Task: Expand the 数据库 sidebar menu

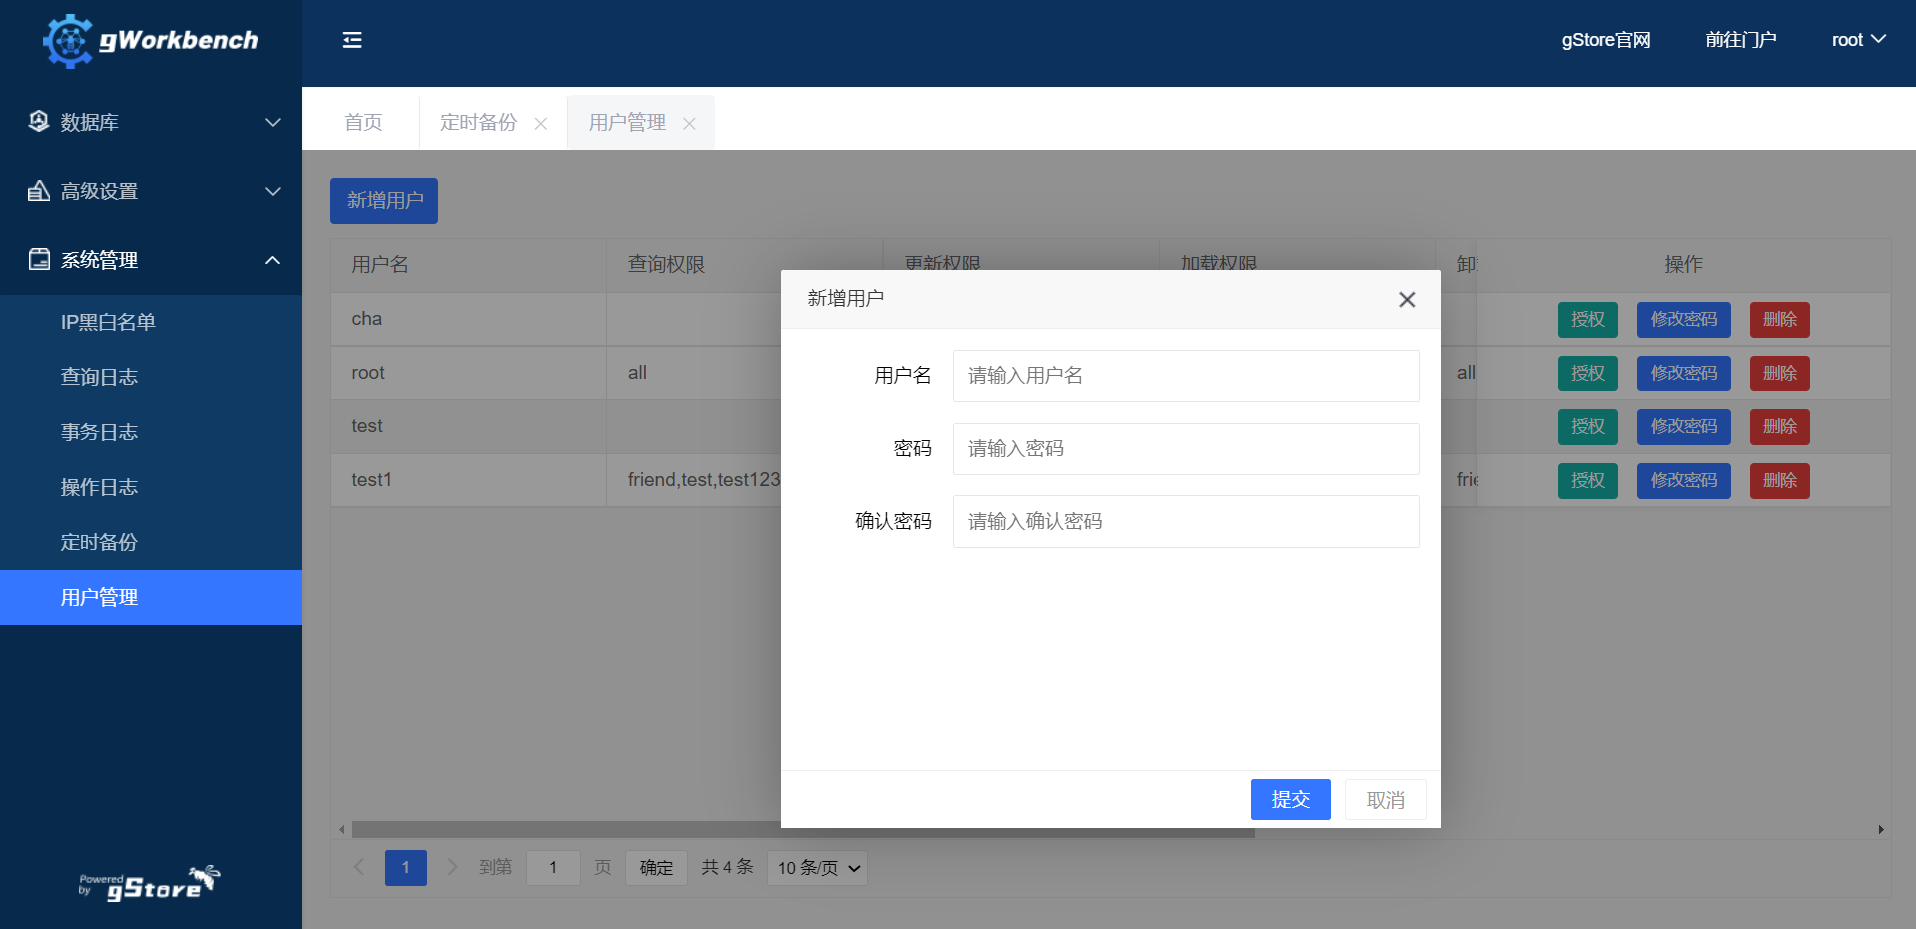Action: [x=150, y=122]
